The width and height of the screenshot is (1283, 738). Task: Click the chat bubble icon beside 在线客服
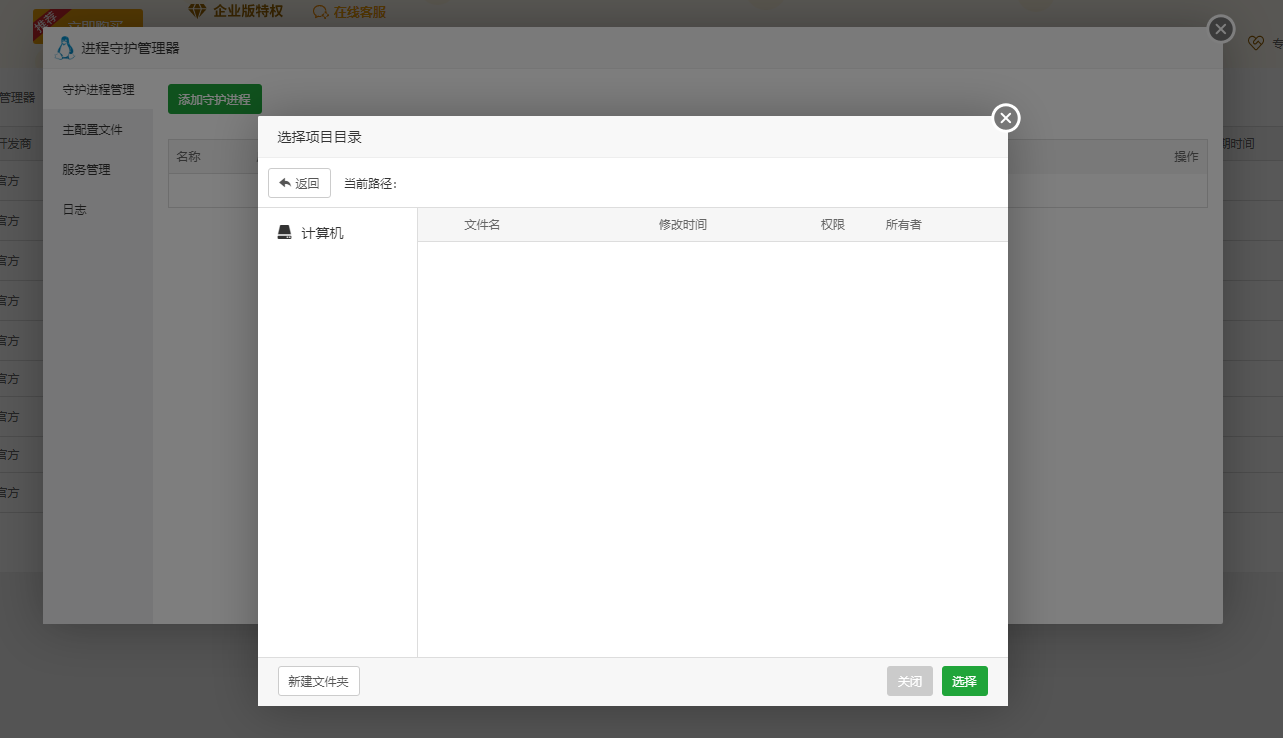[321, 11]
